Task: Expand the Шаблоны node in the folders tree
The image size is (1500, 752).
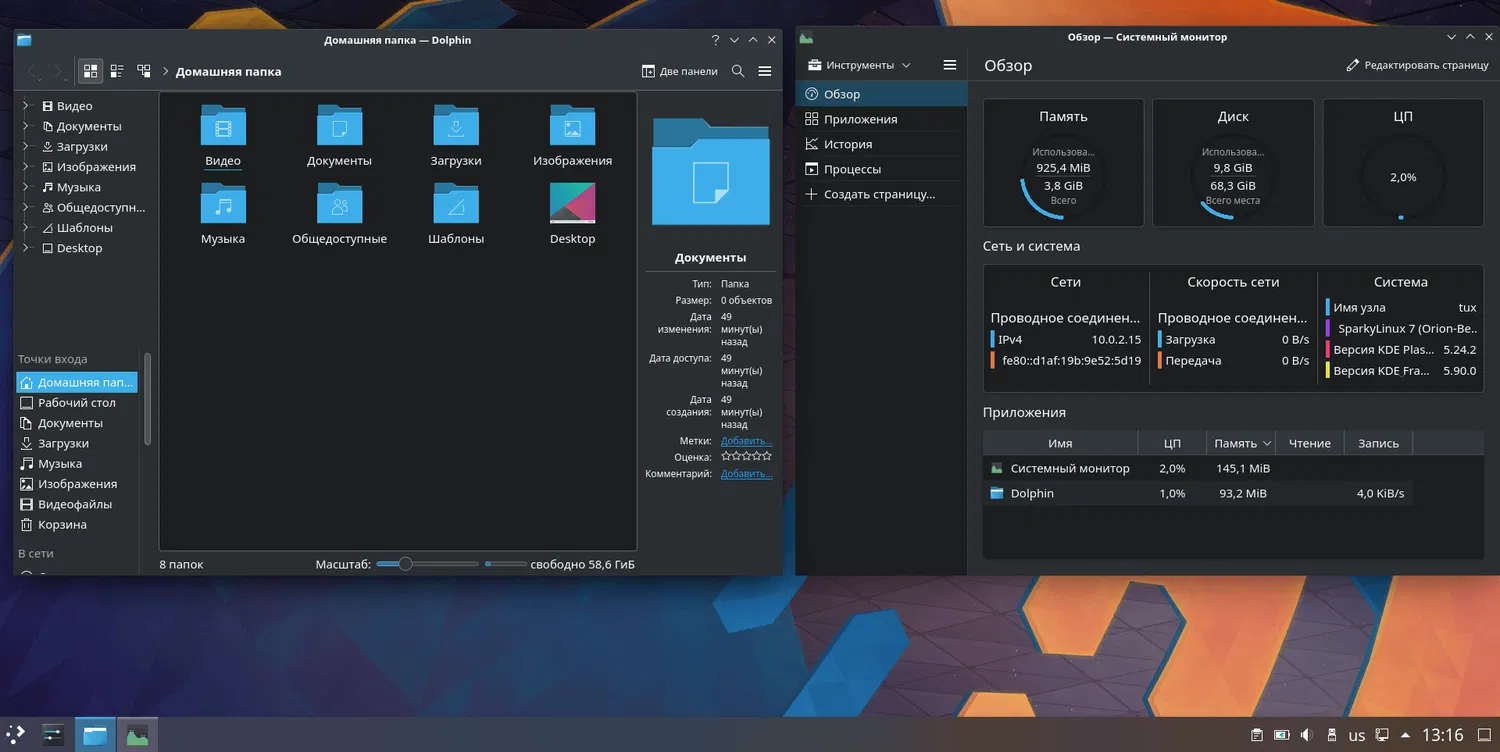Action: coord(27,228)
